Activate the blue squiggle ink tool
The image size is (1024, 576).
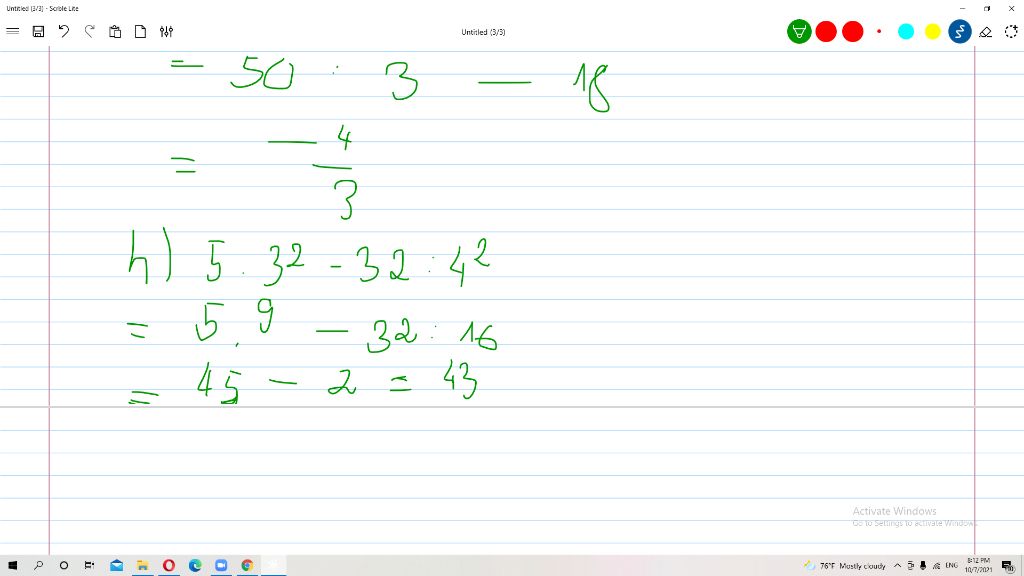[959, 31]
